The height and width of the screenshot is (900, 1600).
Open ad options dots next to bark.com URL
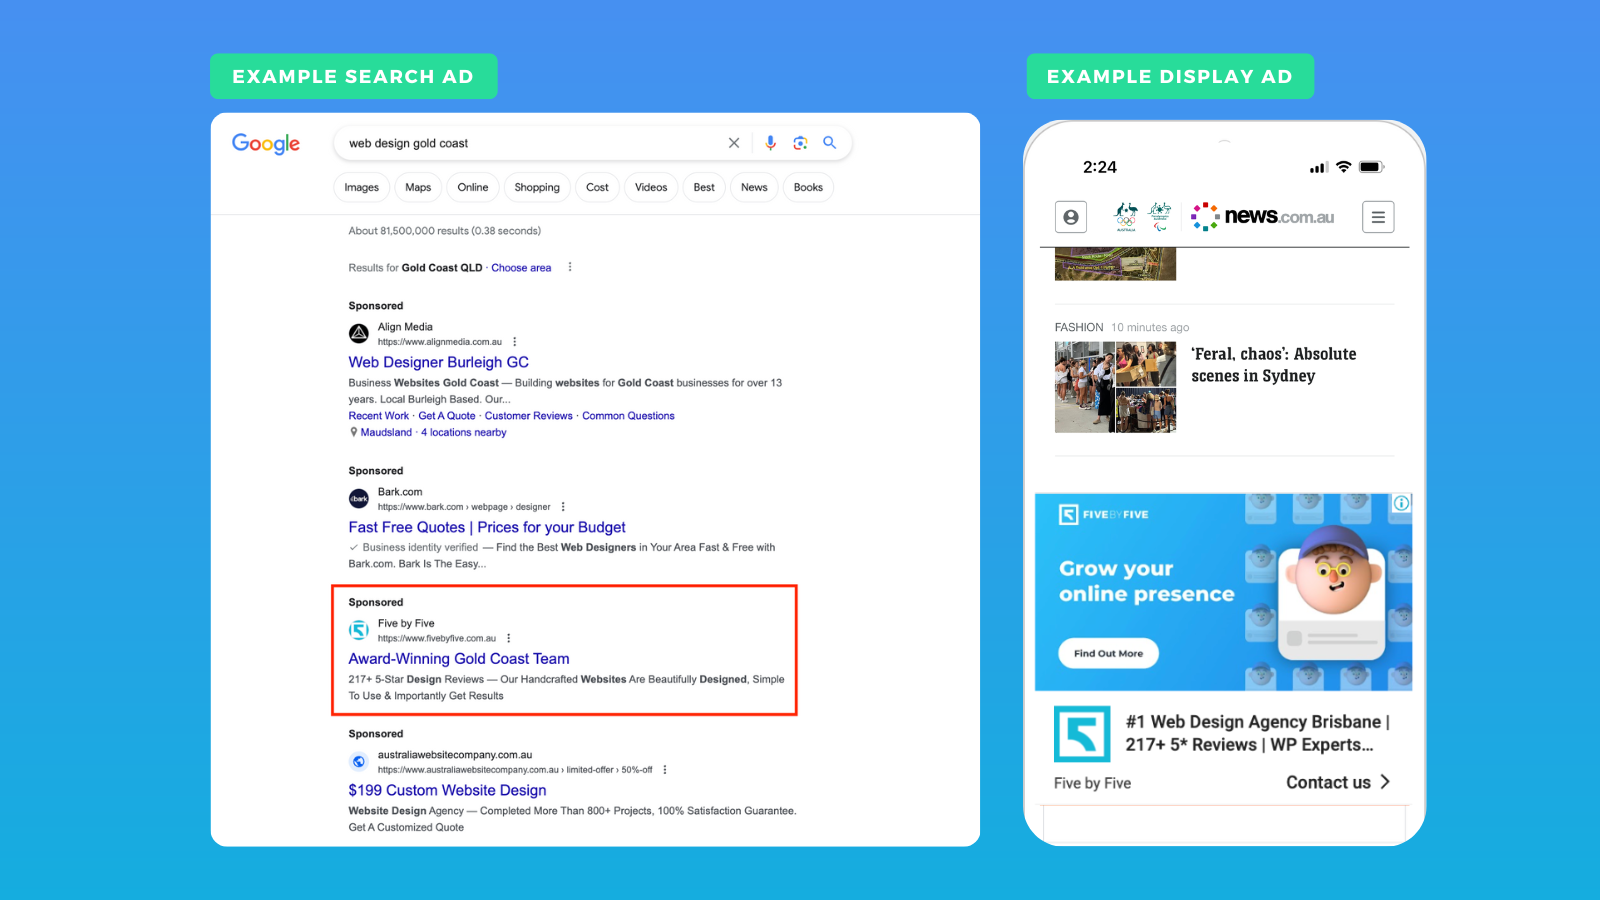click(x=563, y=507)
